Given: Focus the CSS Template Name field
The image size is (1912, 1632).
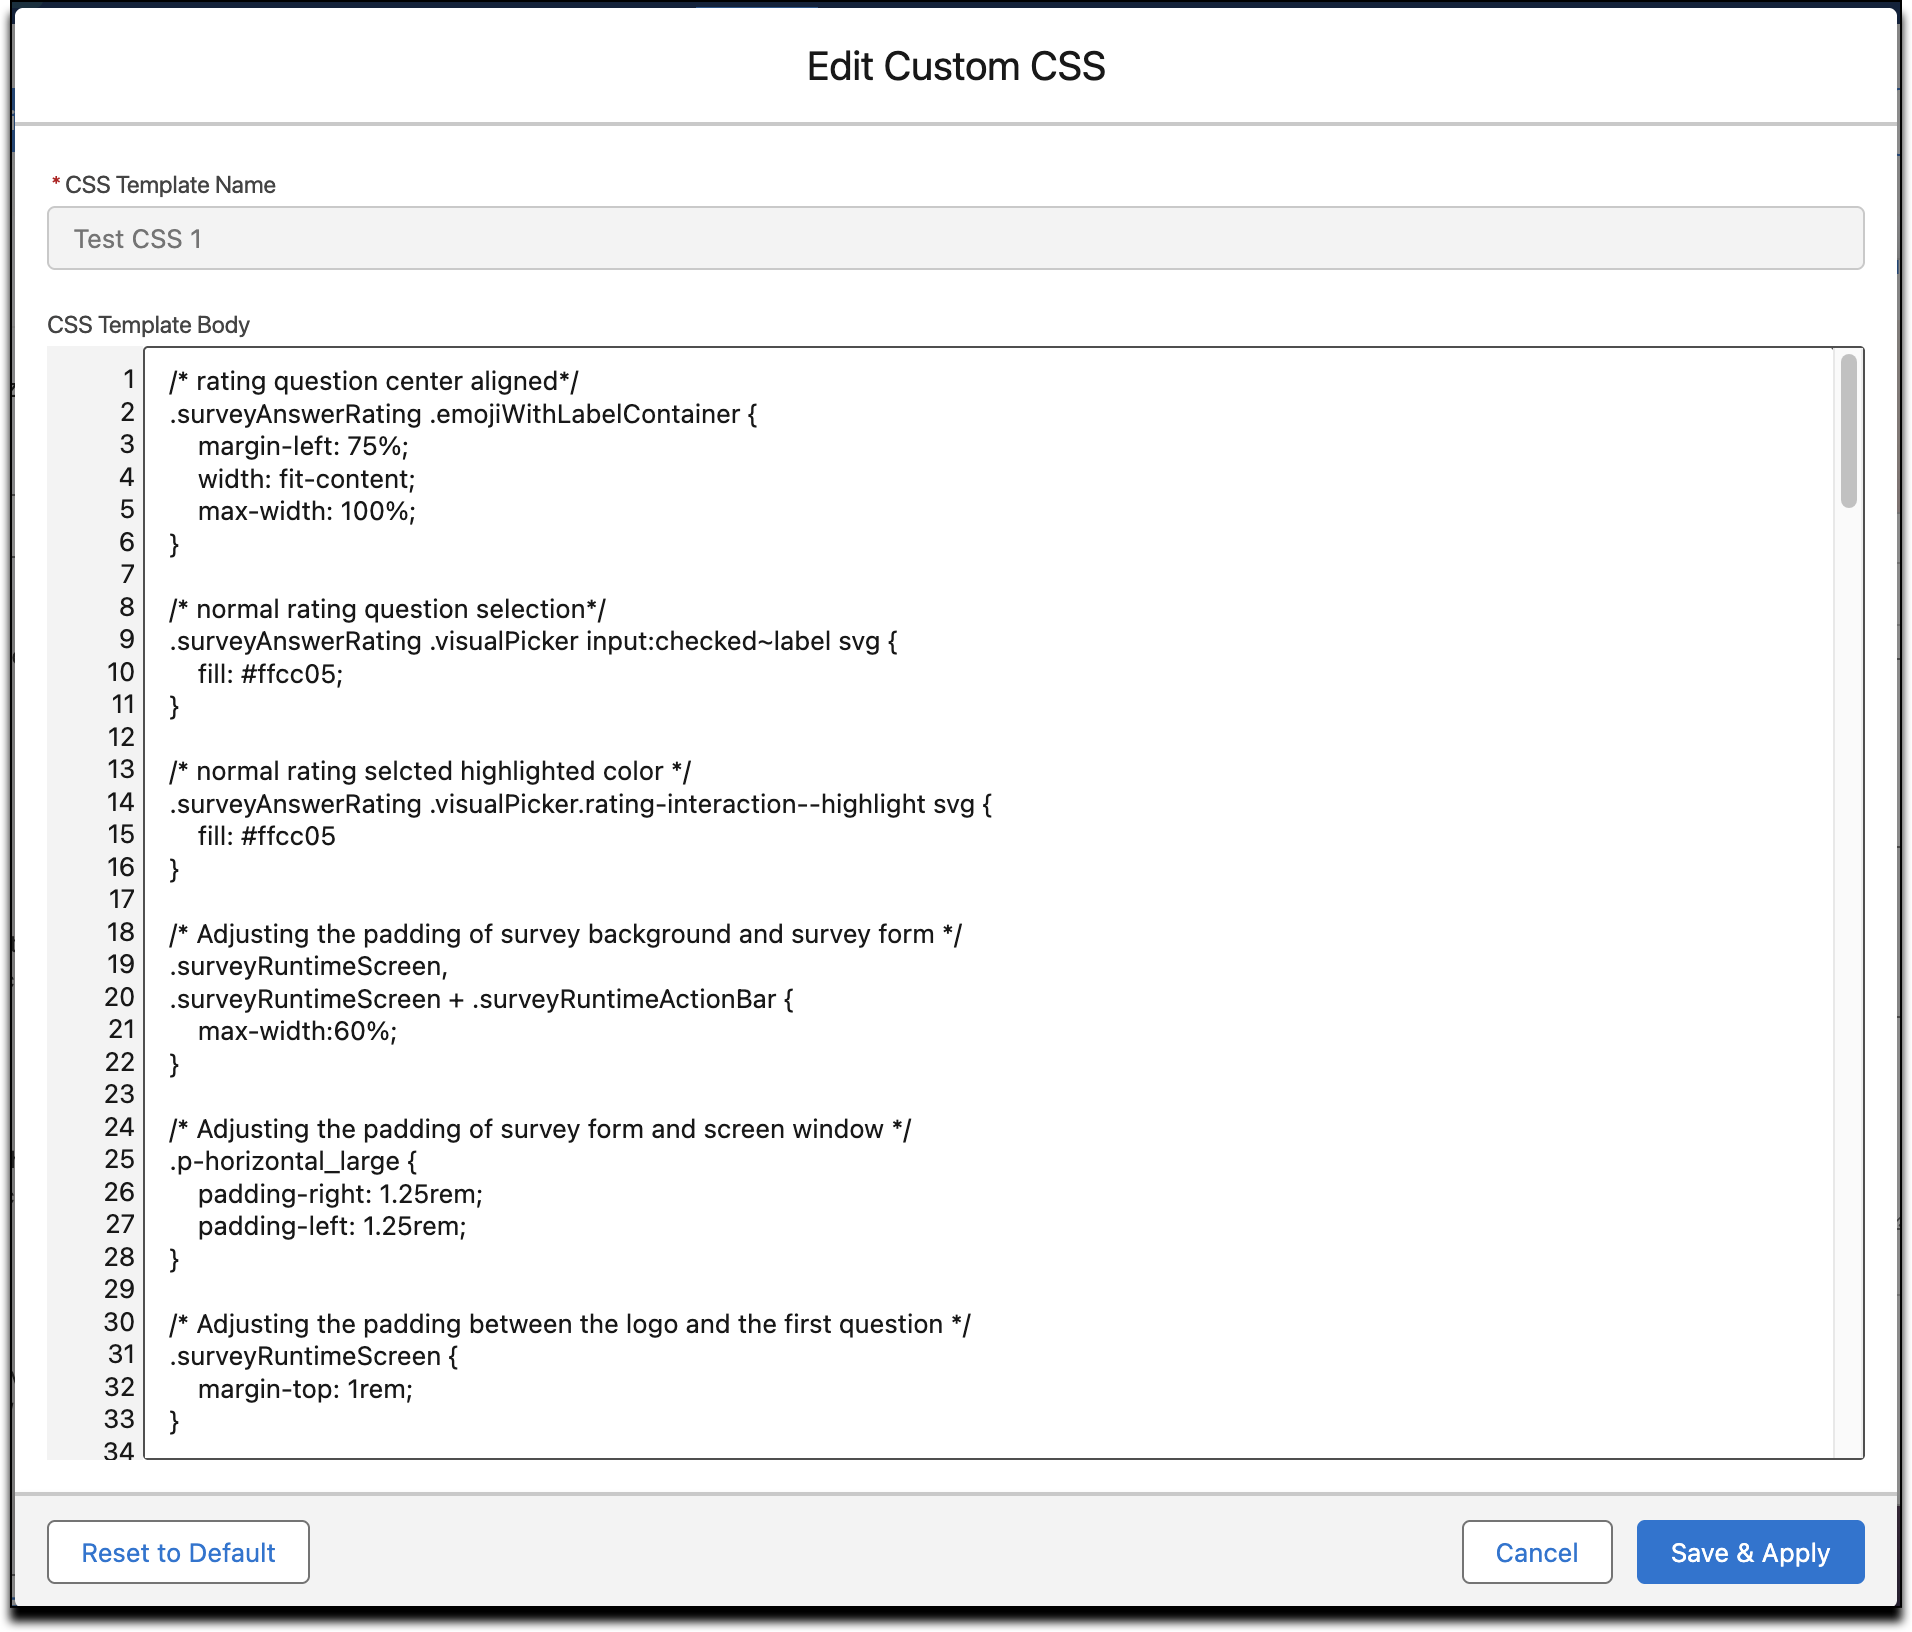Looking at the screenshot, I should pyautogui.click(x=955, y=238).
